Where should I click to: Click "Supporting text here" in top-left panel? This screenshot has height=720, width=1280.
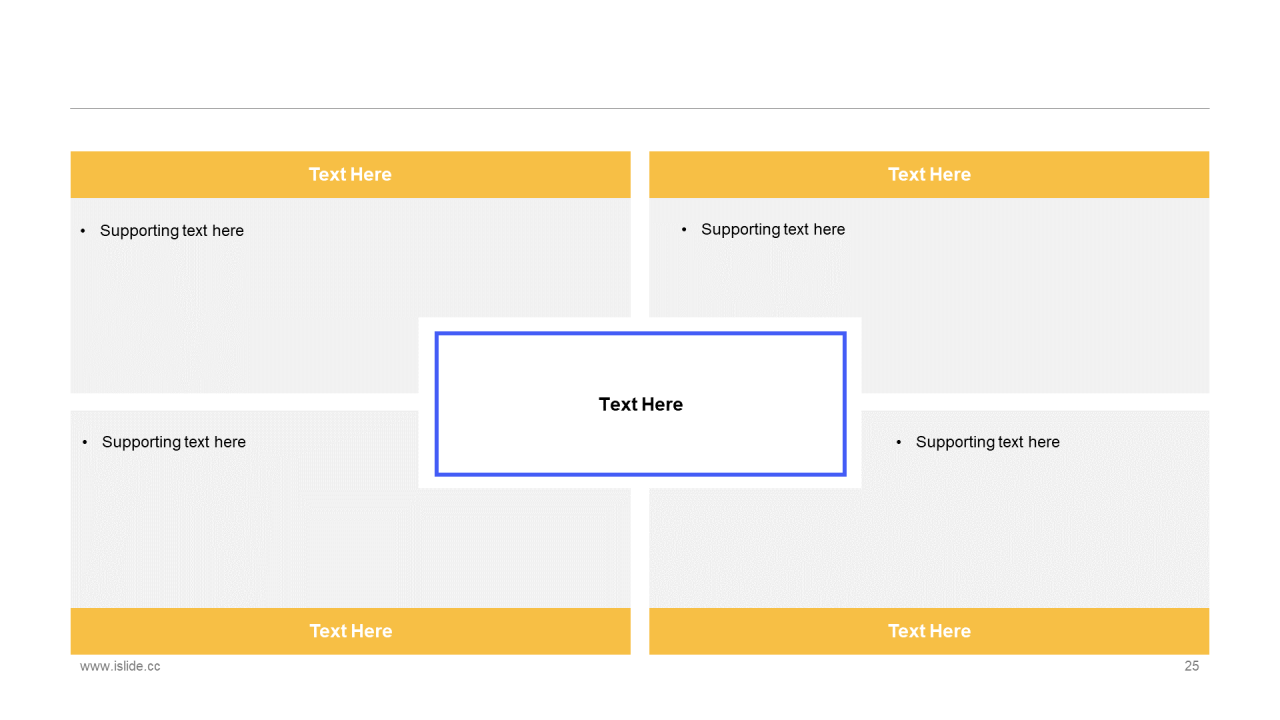tap(172, 231)
